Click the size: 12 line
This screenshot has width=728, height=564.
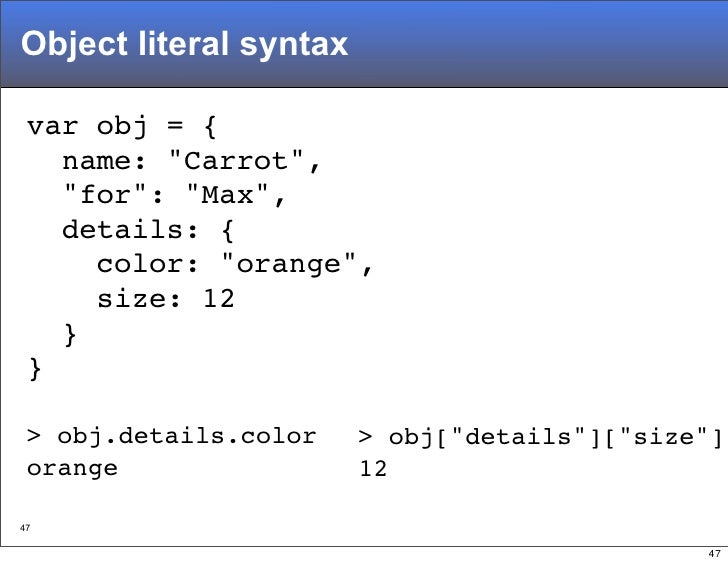click(166, 298)
